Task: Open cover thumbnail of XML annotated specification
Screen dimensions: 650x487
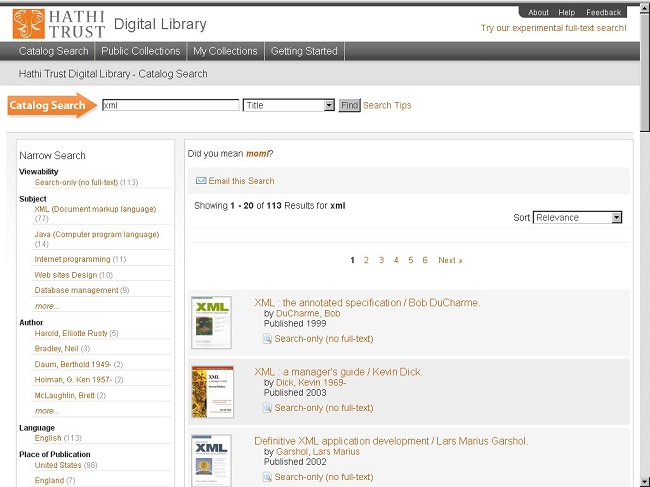Action: pos(211,322)
